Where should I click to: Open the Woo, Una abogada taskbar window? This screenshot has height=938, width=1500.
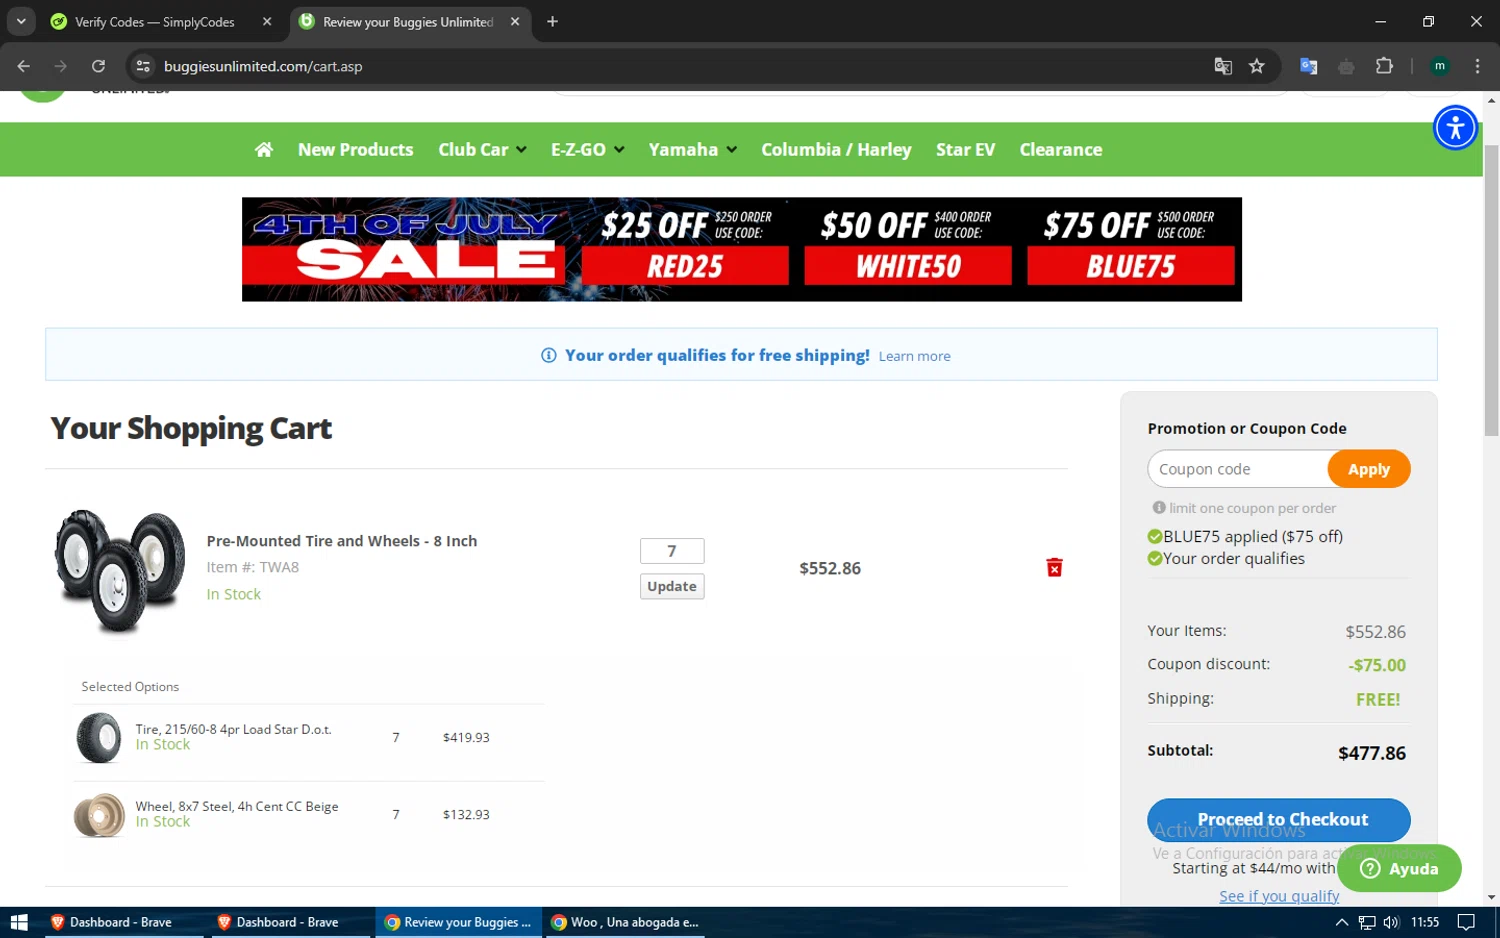[x=625, y=922]
